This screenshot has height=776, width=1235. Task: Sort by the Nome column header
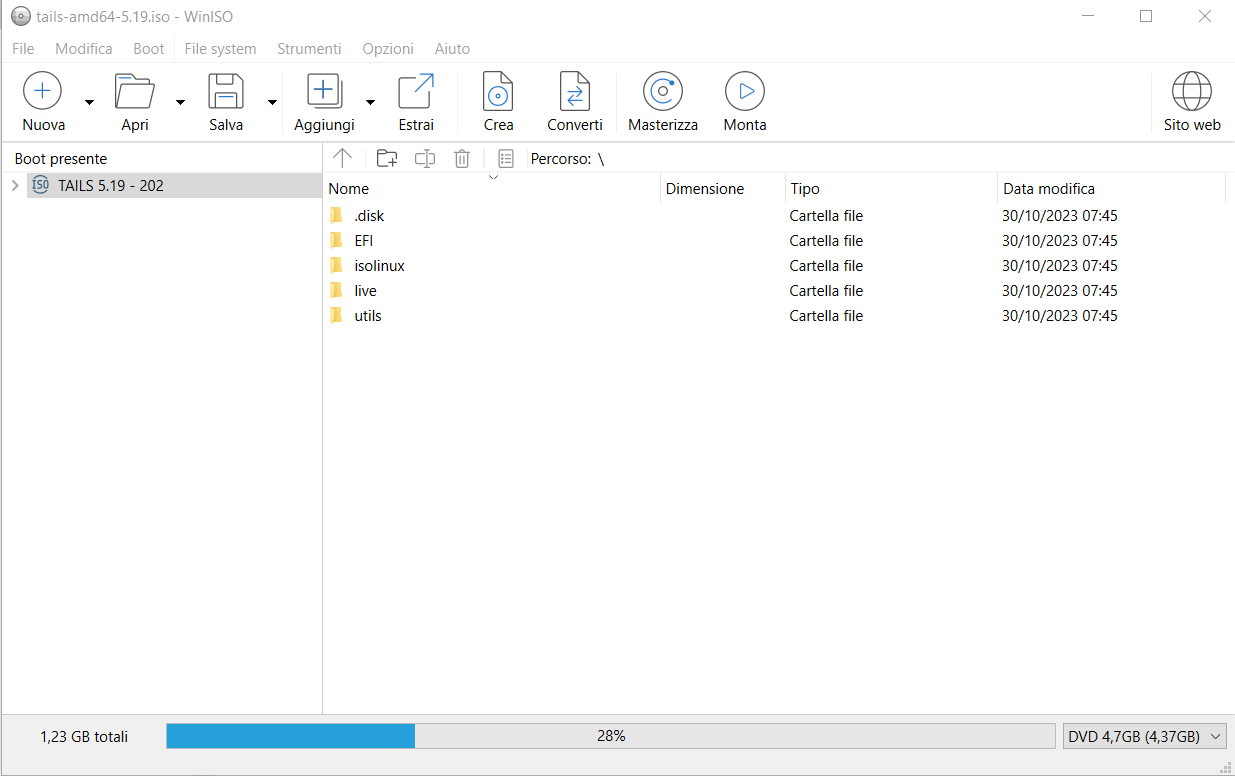coord(492,188)
